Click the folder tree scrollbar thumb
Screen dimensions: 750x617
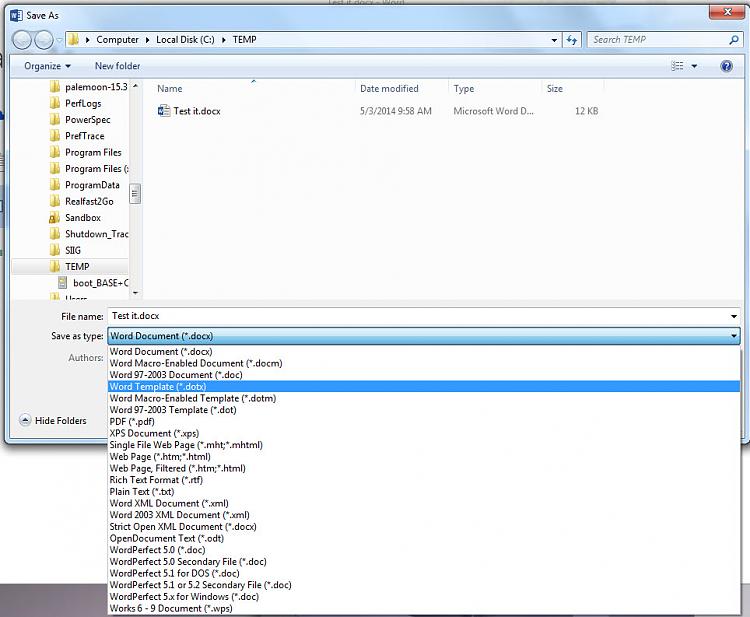(x=135, y=194)
